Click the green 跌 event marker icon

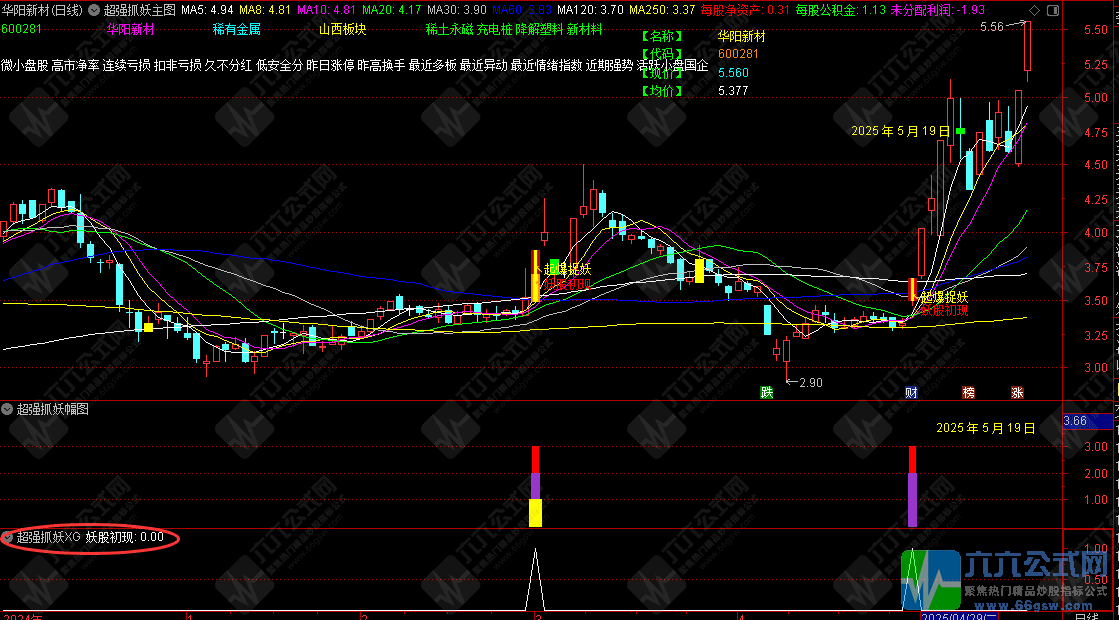tap(766, 392)
